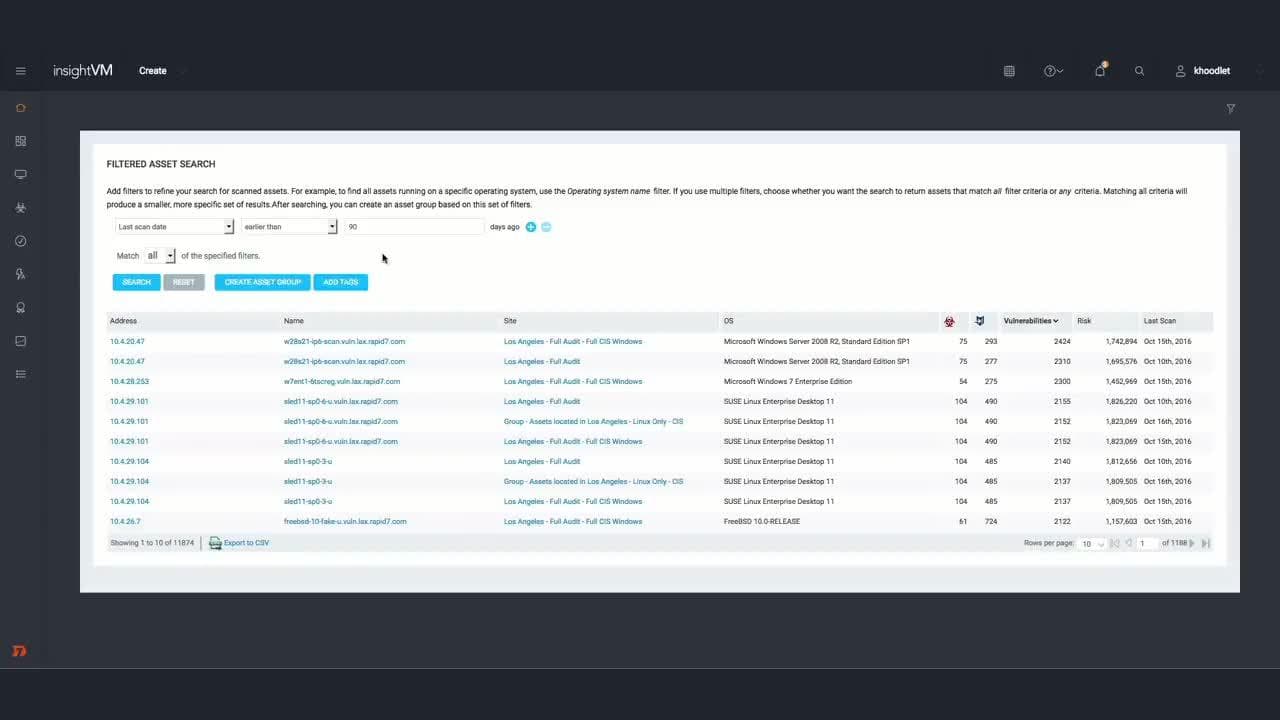Image resolution: width=1280 pixels, height=720 pixels.
Task: Open asset w7ent1-6tscreg.vuln.lax.rapid7.com
Action: tap(342, 381)
